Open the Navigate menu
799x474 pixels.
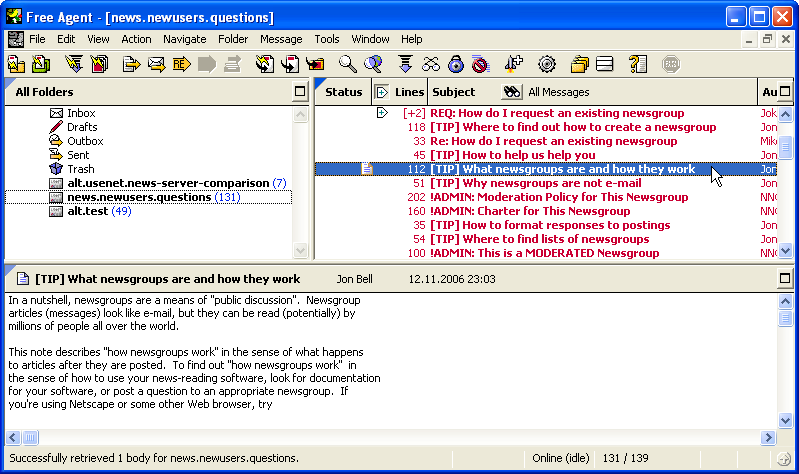pyautogui.click(x=184, y=39)
